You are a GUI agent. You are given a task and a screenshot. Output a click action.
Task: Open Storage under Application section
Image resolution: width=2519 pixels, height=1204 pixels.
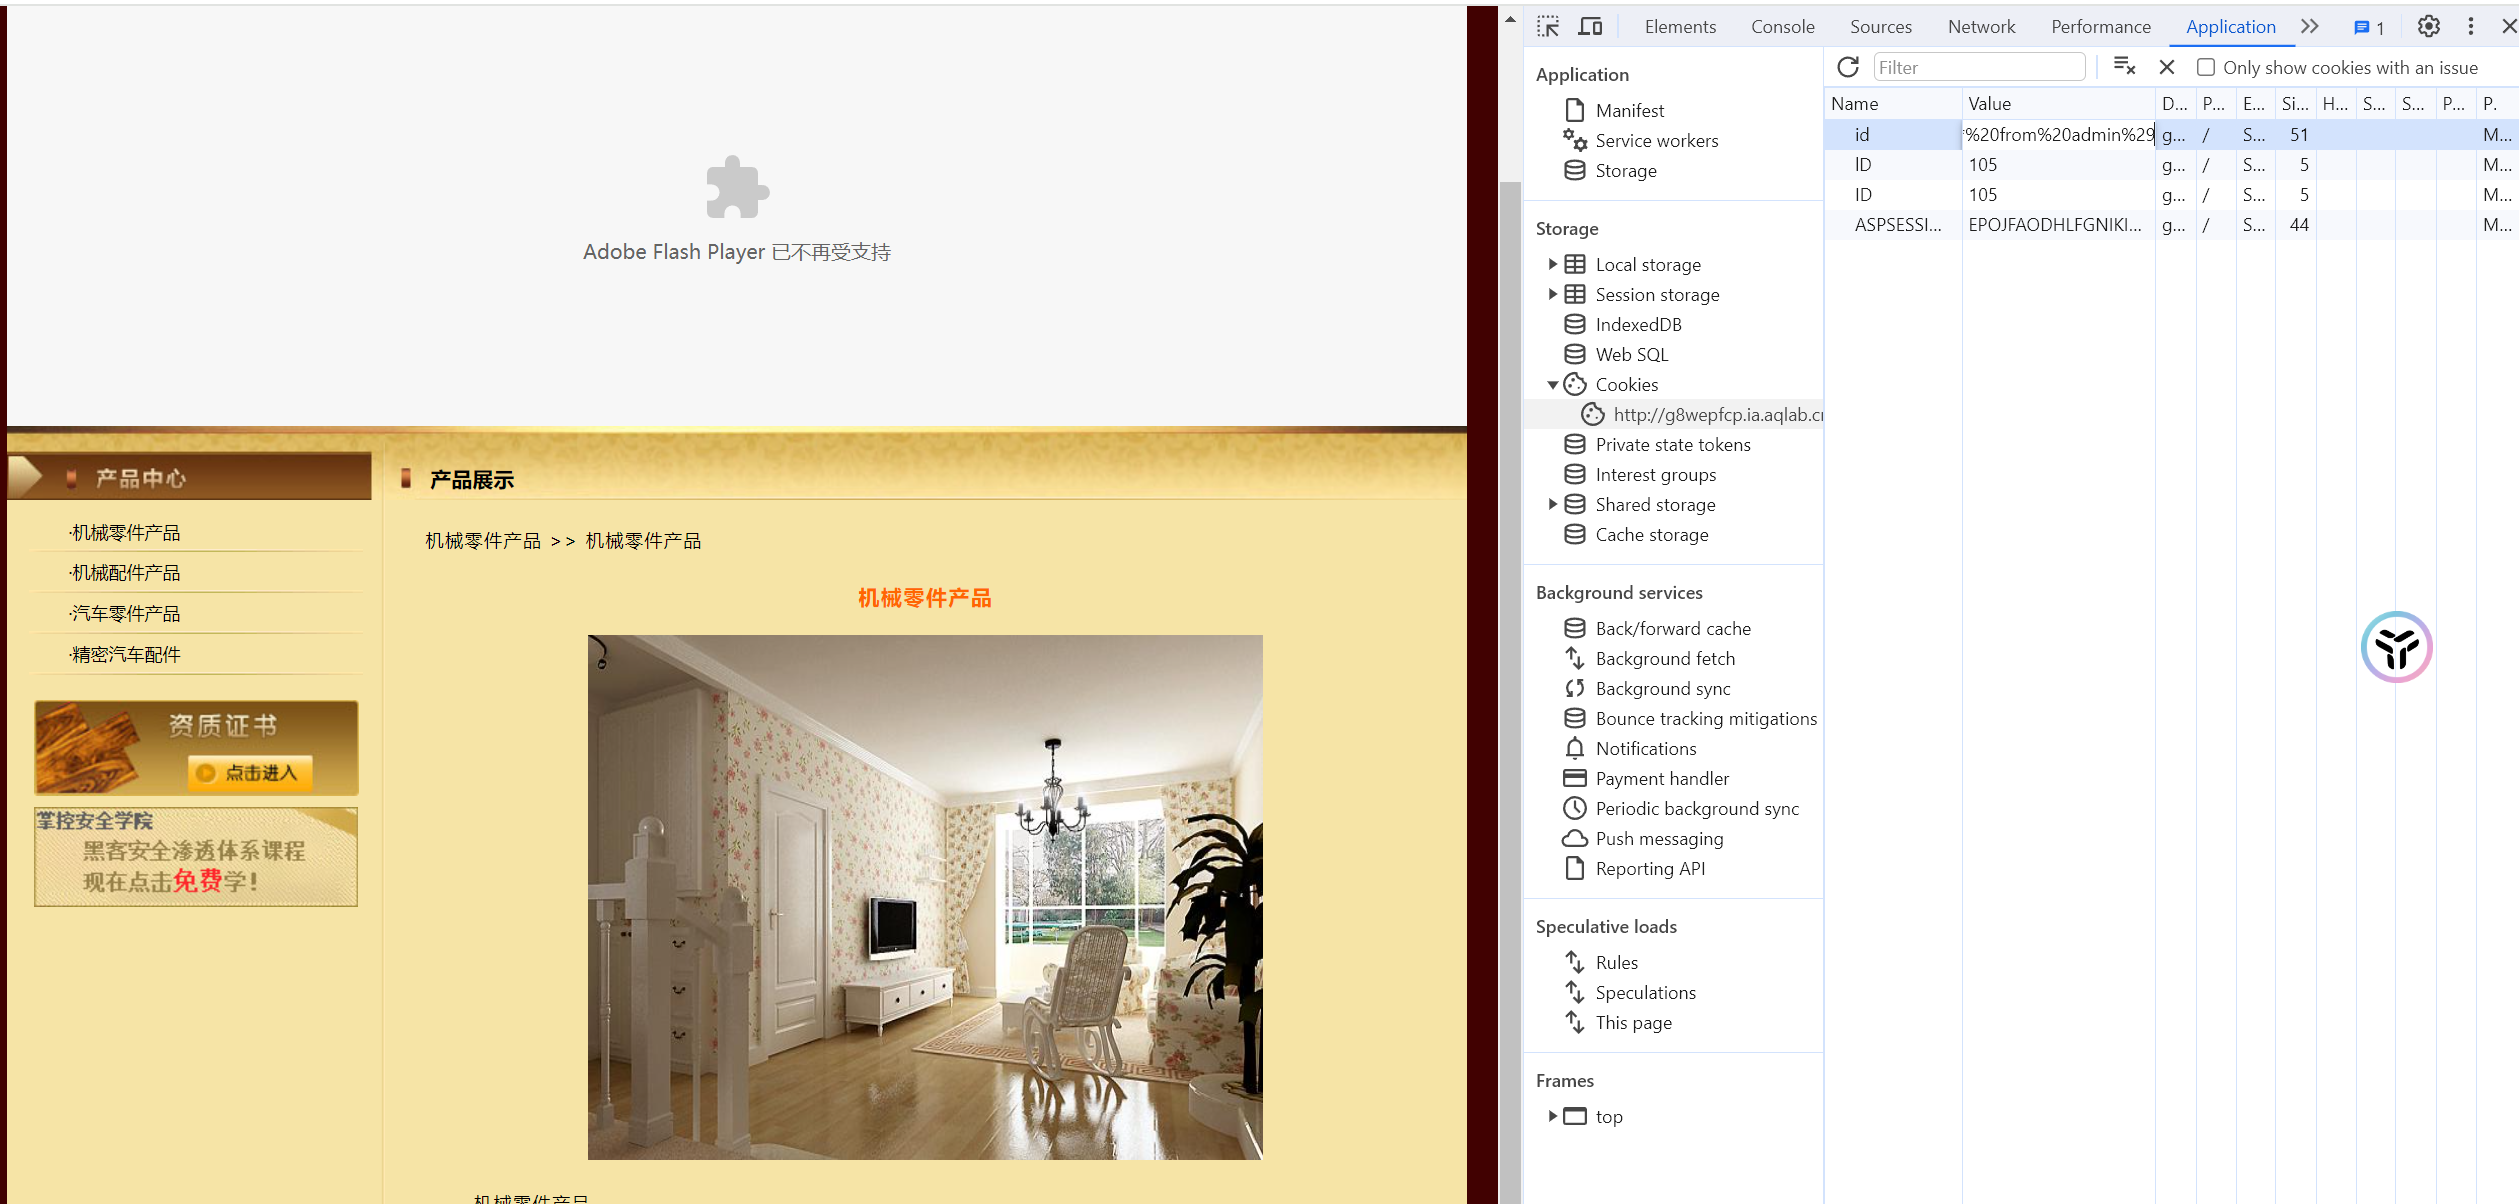(1625, 170)
